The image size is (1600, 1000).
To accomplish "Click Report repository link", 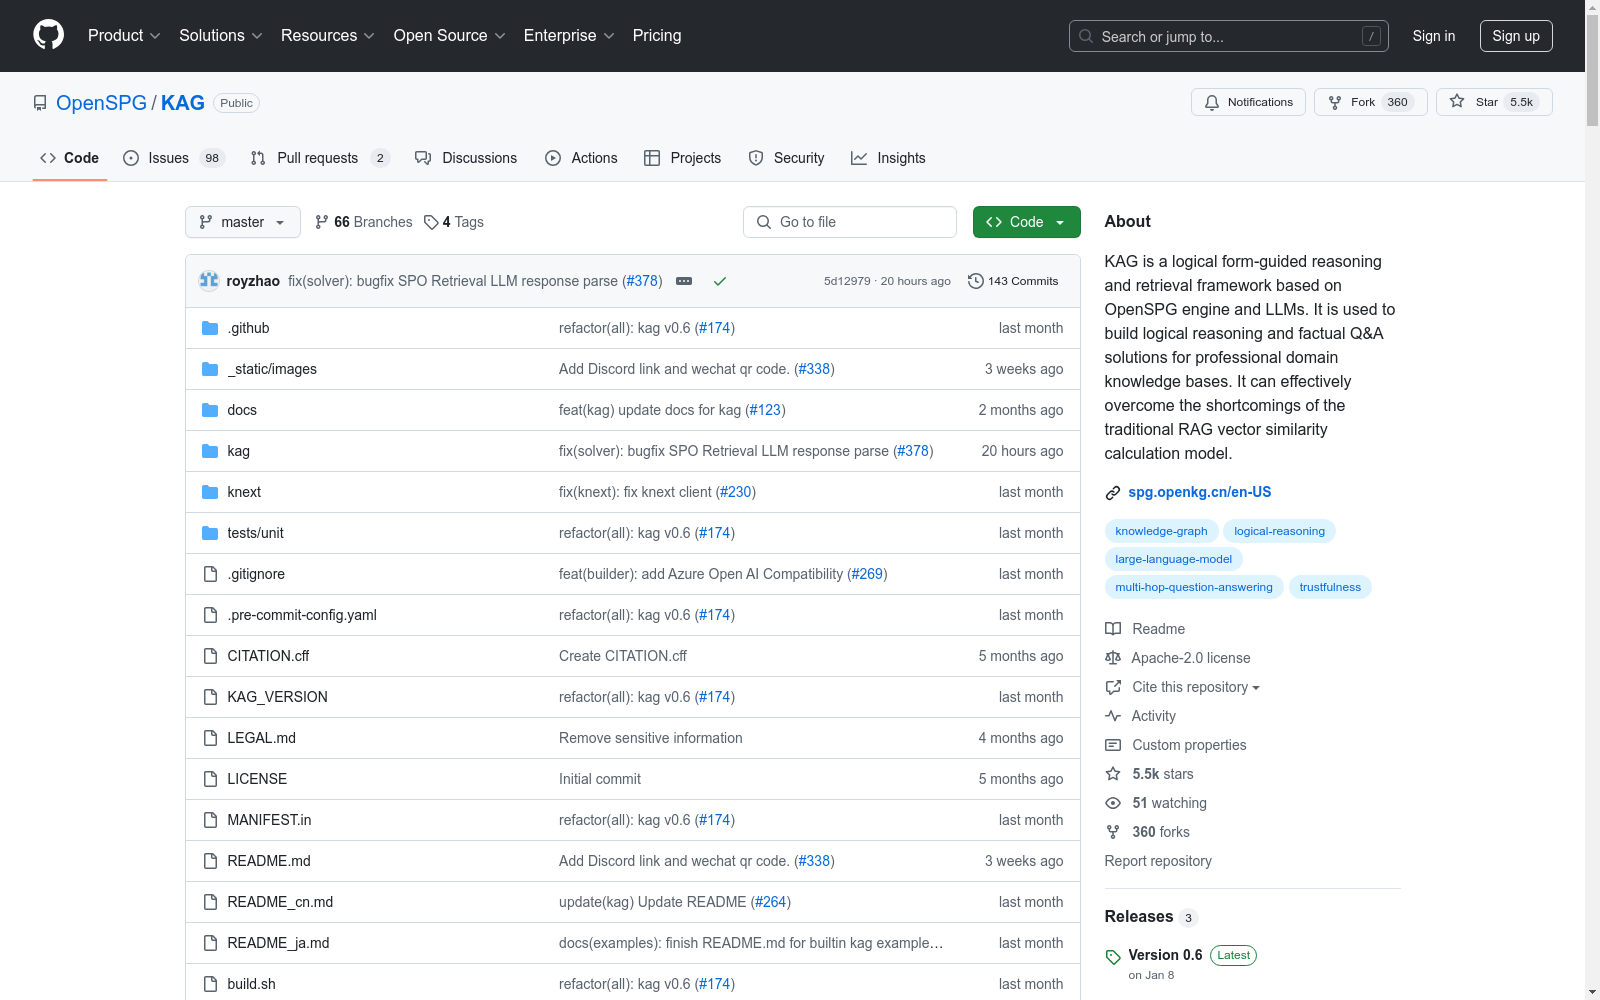I will click(1158, 861).
